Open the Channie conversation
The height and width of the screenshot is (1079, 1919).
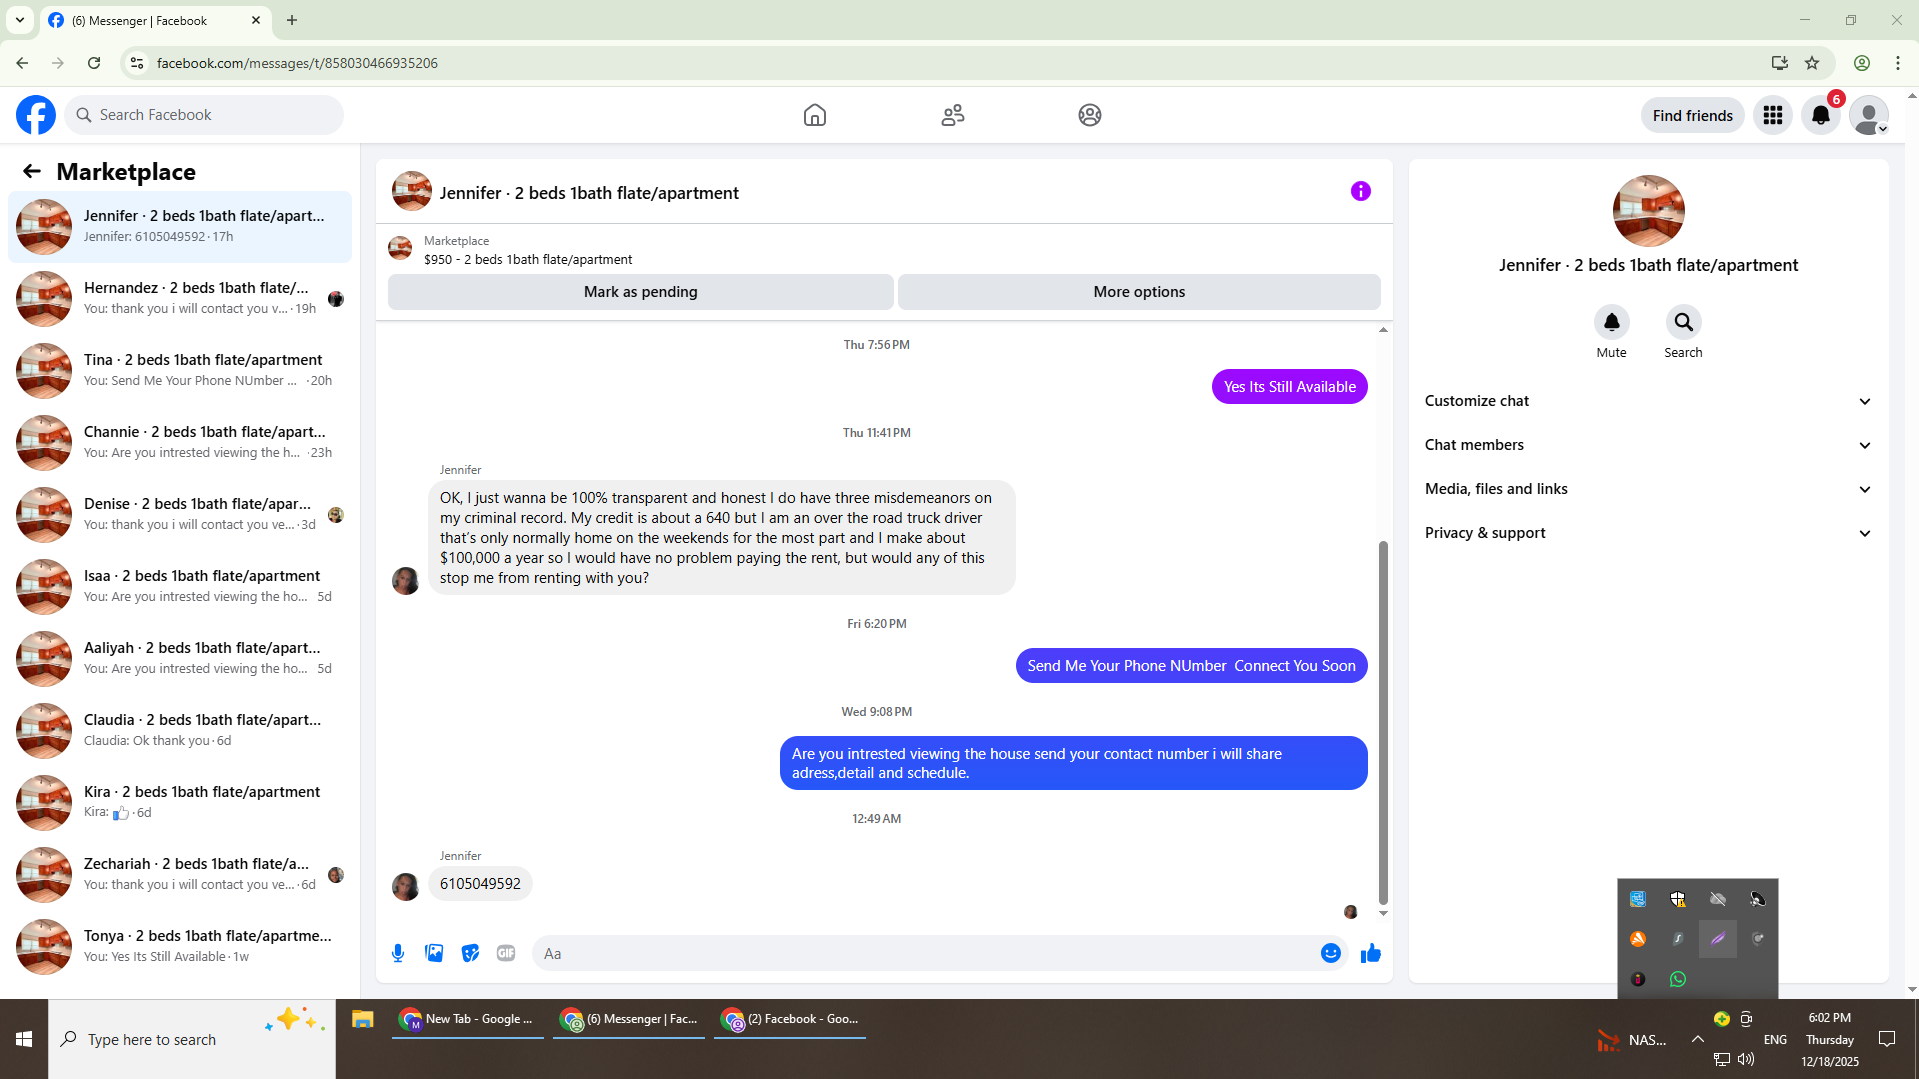180,443
